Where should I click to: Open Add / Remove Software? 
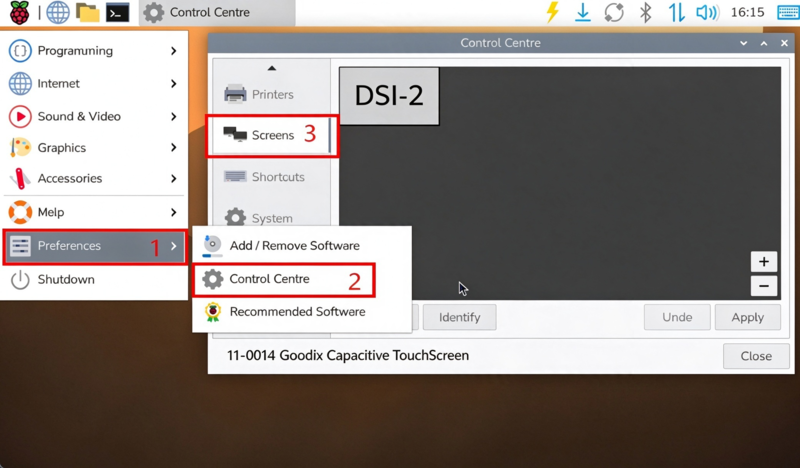302,245
